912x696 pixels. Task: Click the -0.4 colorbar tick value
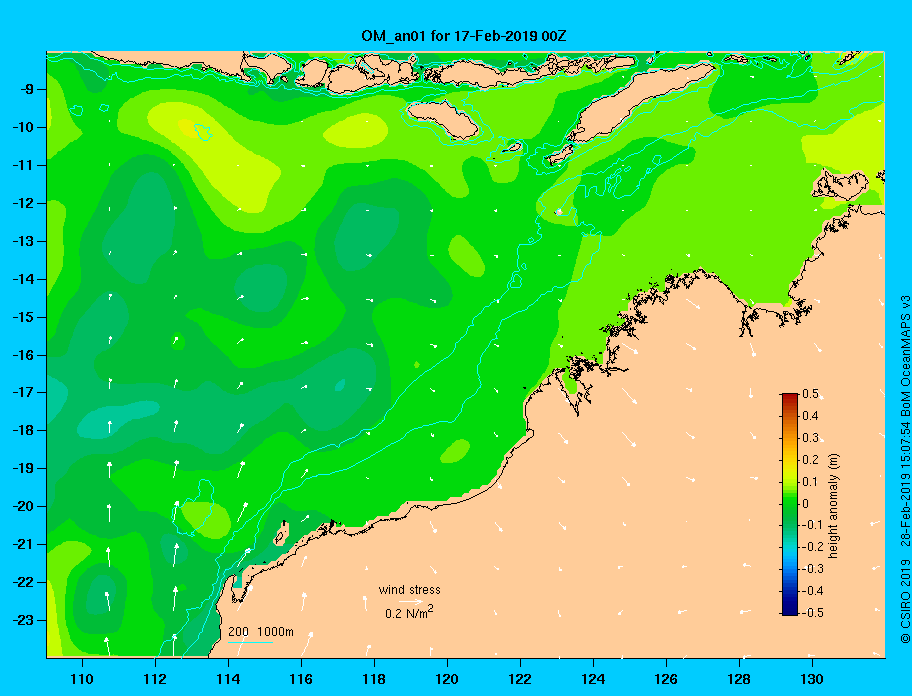click(811, 591)
